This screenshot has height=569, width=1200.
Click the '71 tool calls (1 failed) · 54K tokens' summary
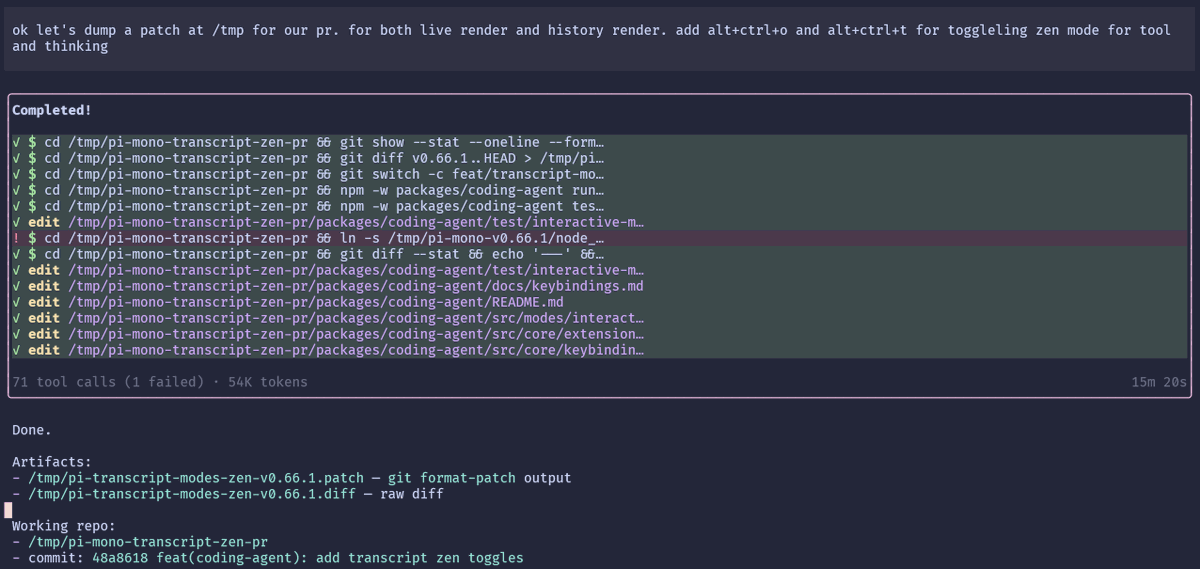pyautogui.click(x=160, y=382)
